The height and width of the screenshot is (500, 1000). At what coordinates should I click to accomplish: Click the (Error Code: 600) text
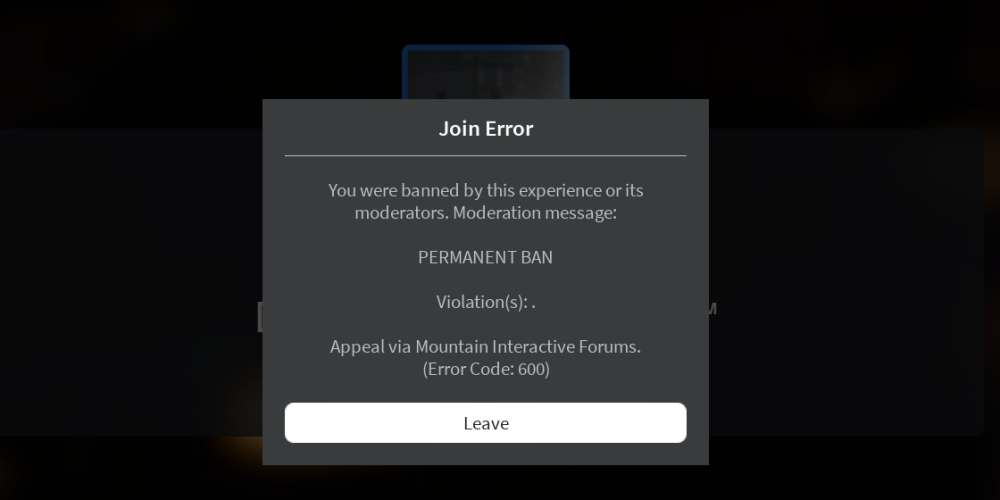click(x=485, y=369)
